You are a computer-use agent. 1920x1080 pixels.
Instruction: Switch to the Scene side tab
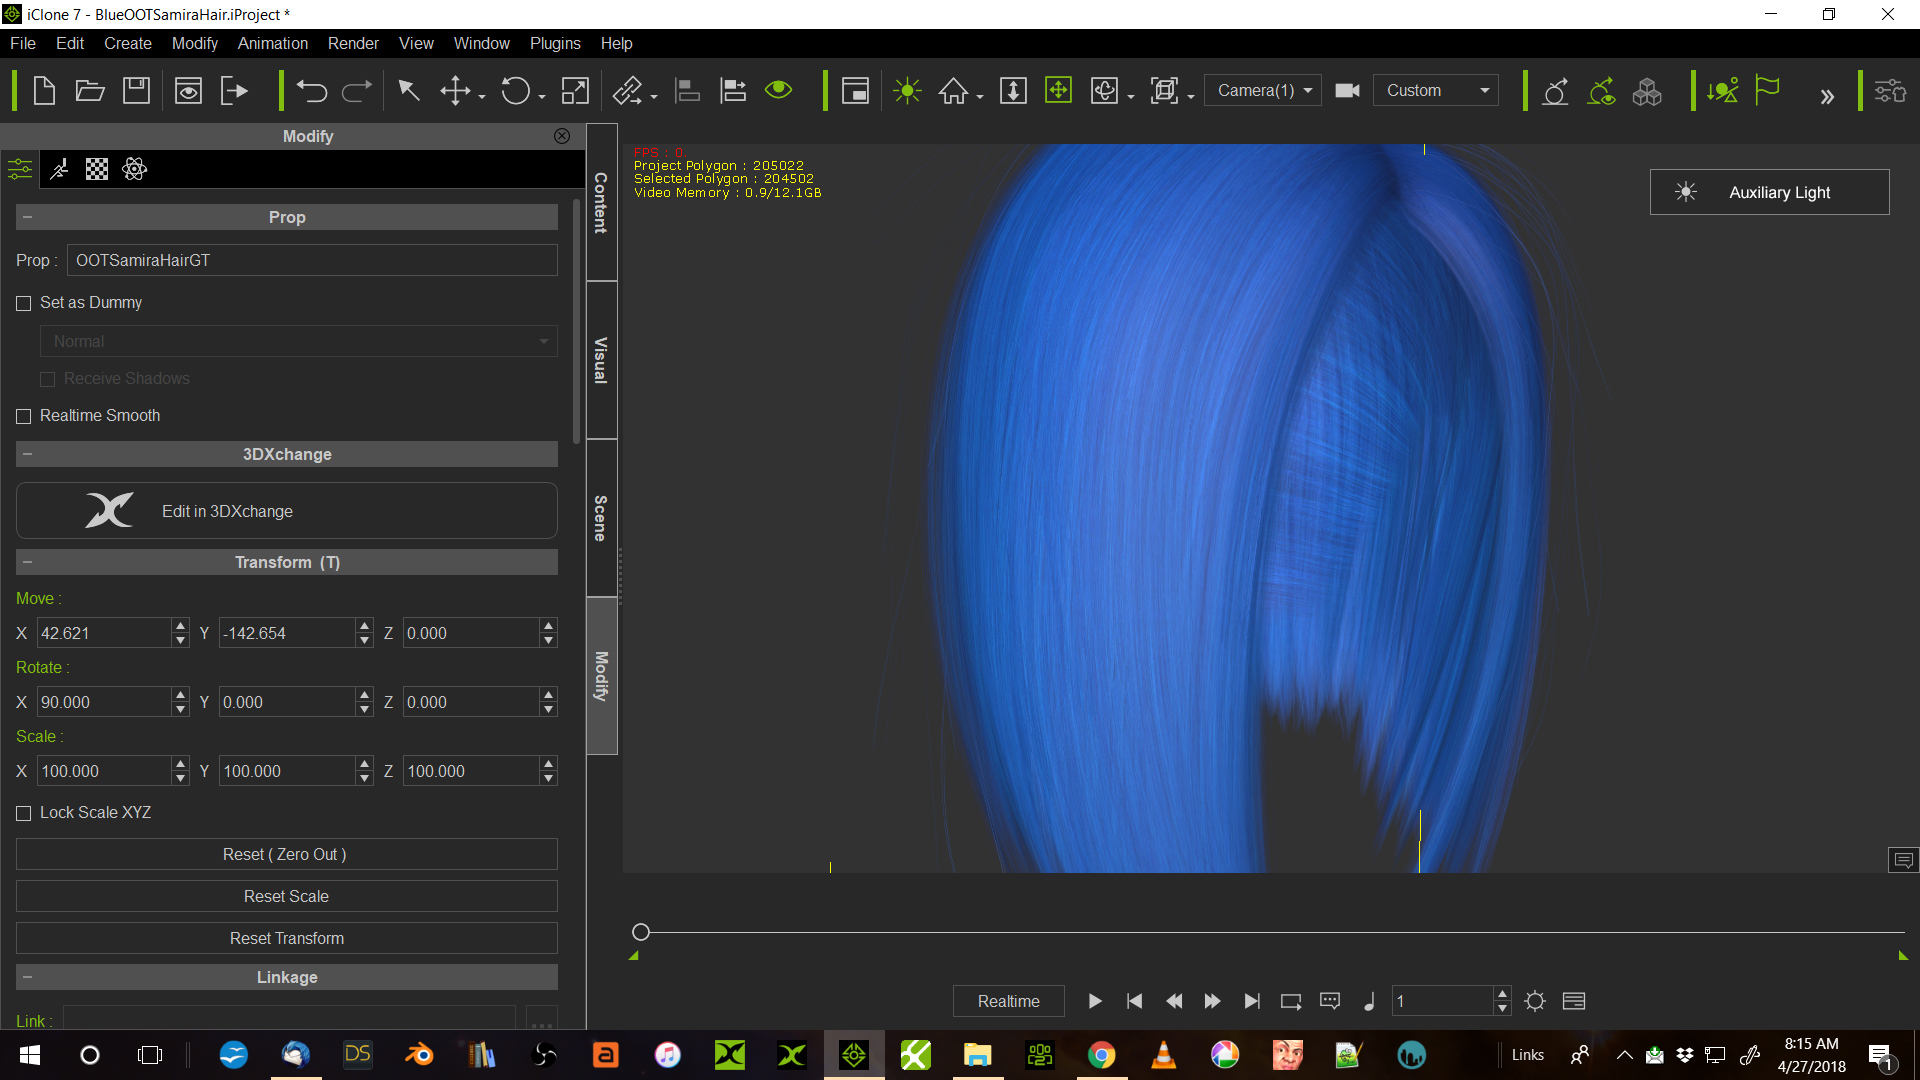[x=601, y=518]
